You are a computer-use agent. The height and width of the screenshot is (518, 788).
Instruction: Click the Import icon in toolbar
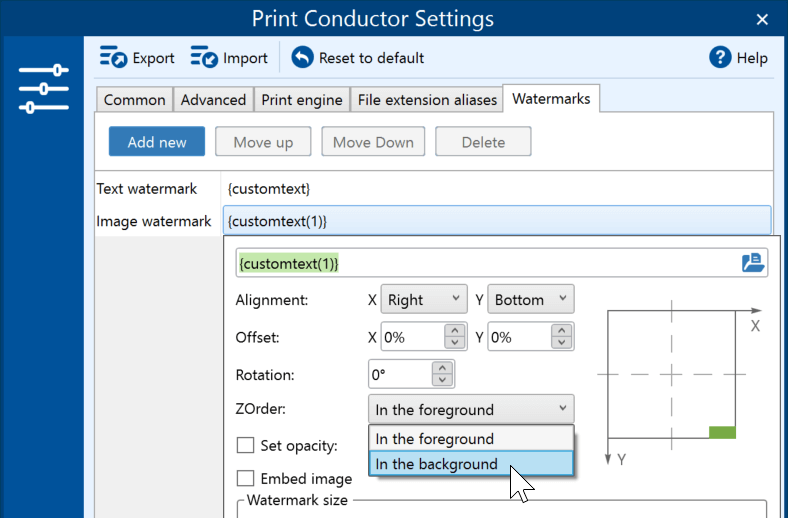pos(204,58)
